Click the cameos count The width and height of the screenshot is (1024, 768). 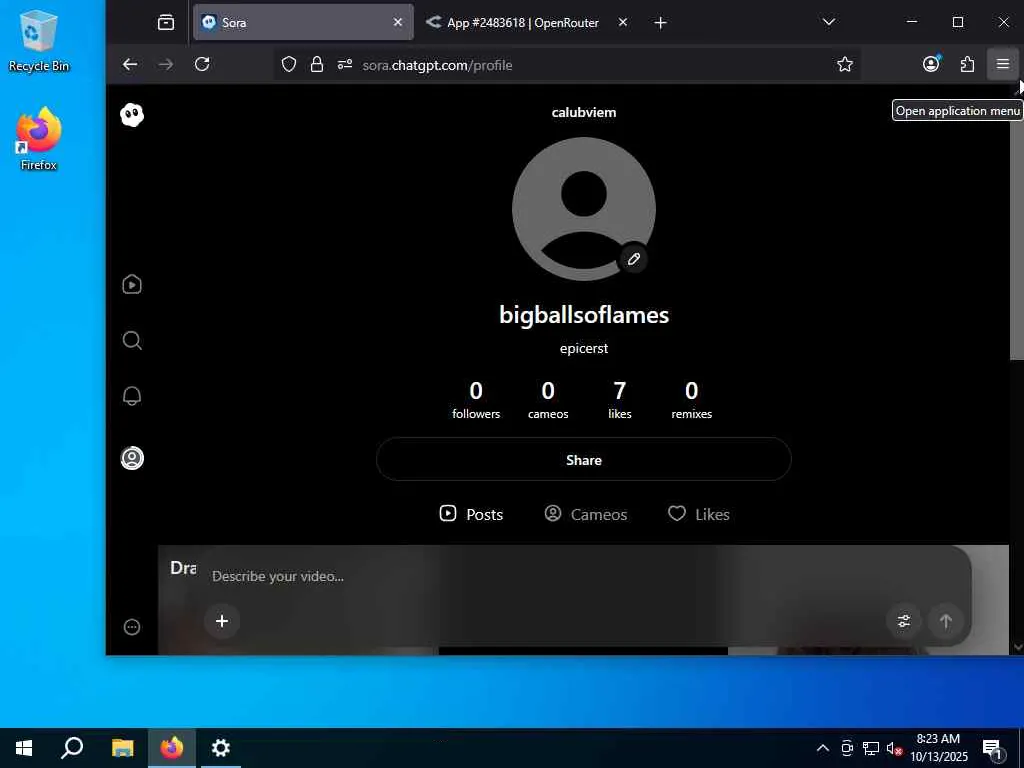[x=548, y=400]
